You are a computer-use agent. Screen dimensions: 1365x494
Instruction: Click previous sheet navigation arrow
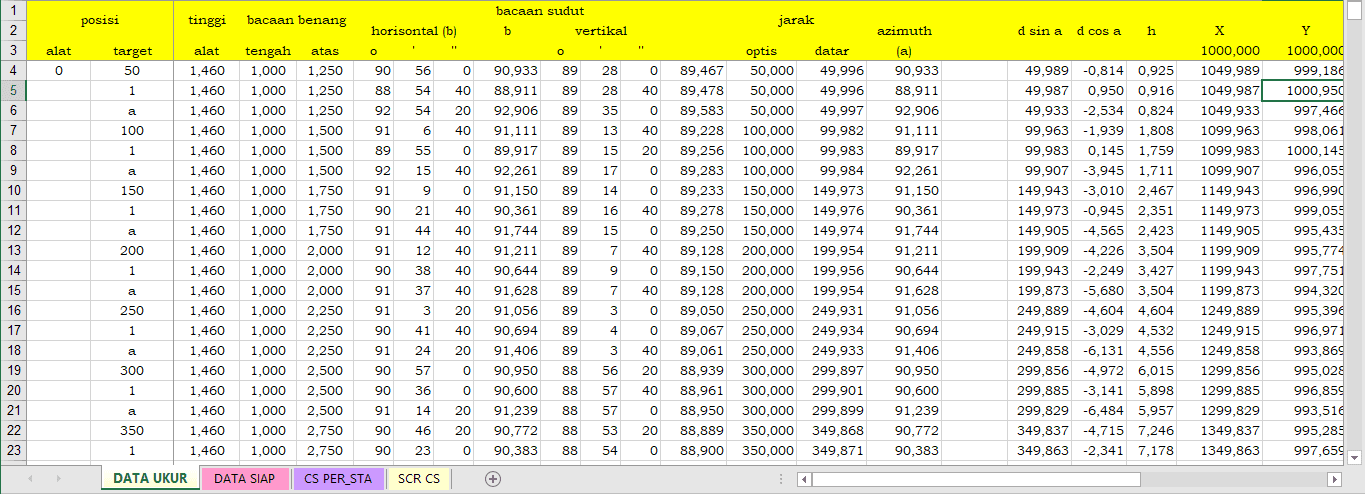click(x=30, y=479)
